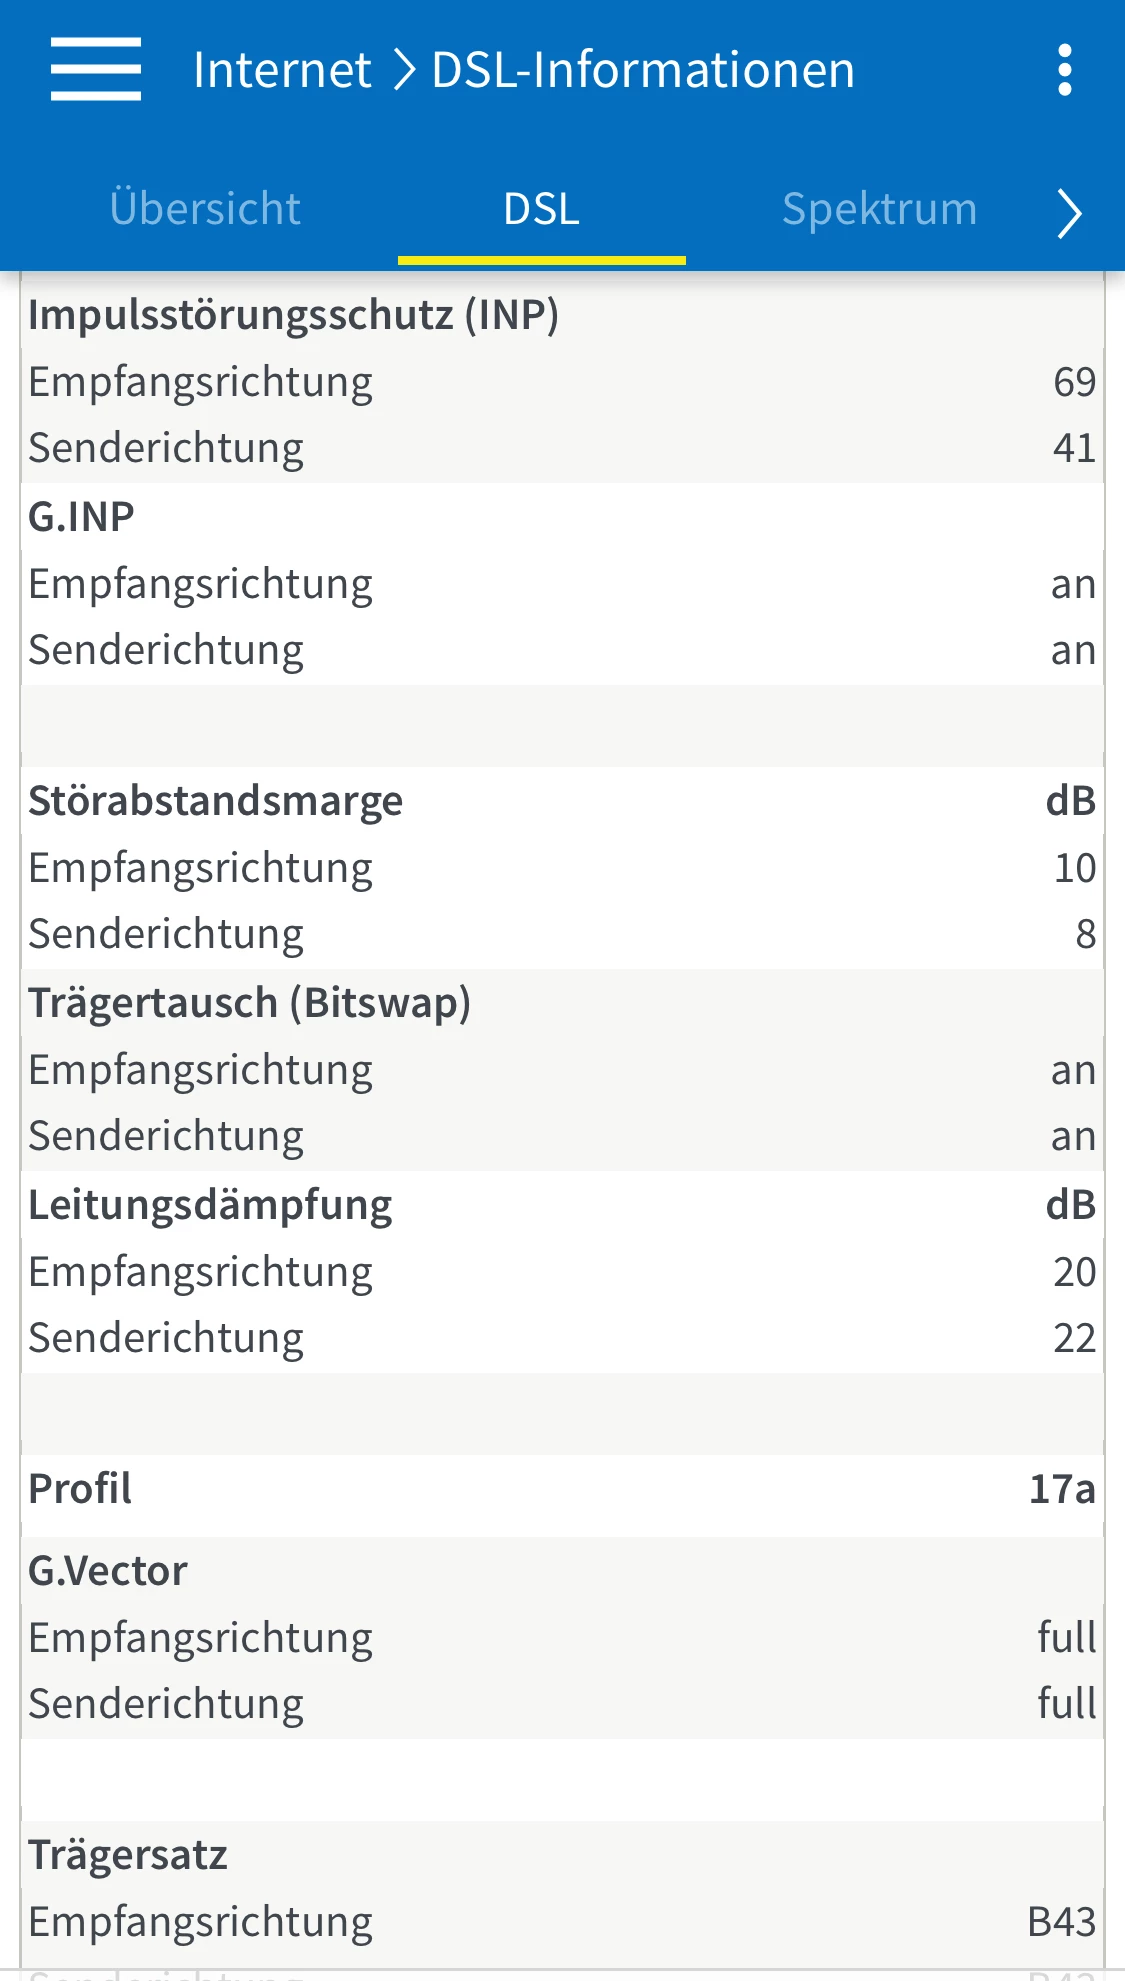The width and height of the screenshot is (1125, 1981).
Task: Click the breadcrumb chevron after Internet
Action: pyautogui.click(x=403, y=70)
